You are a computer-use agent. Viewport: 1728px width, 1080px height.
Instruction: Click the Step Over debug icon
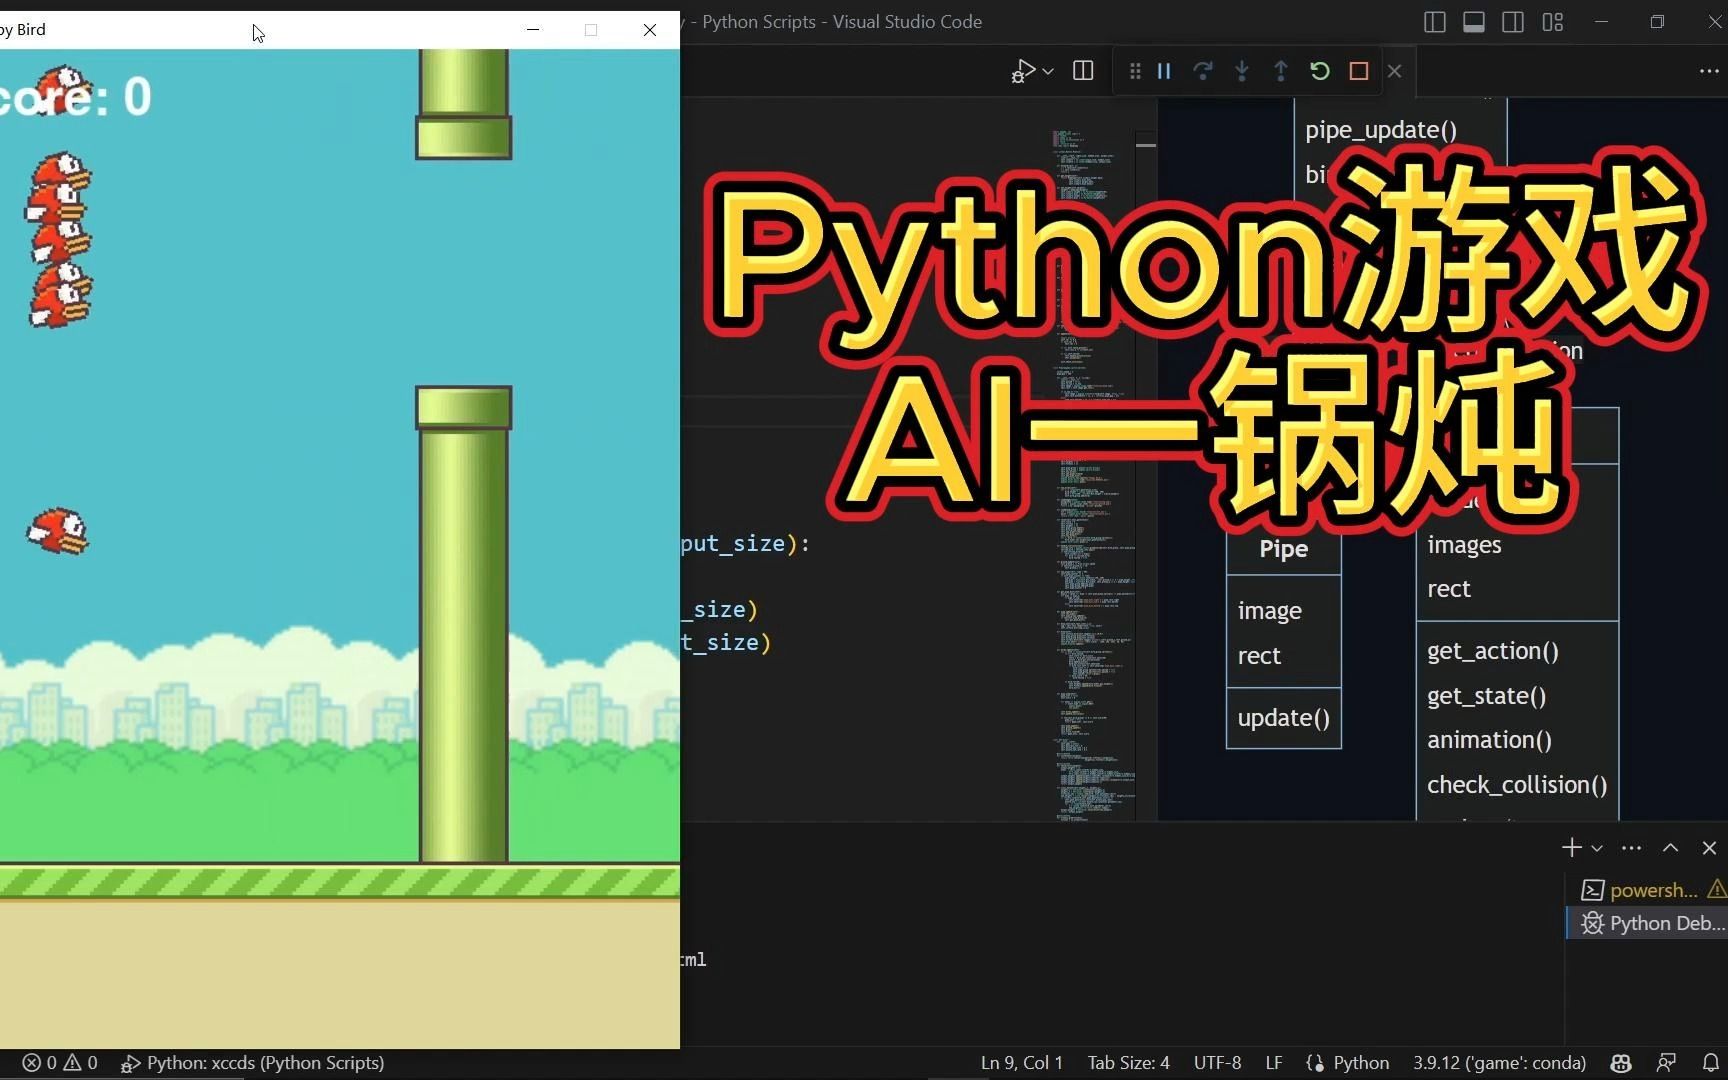click(x=1202, y=70)
